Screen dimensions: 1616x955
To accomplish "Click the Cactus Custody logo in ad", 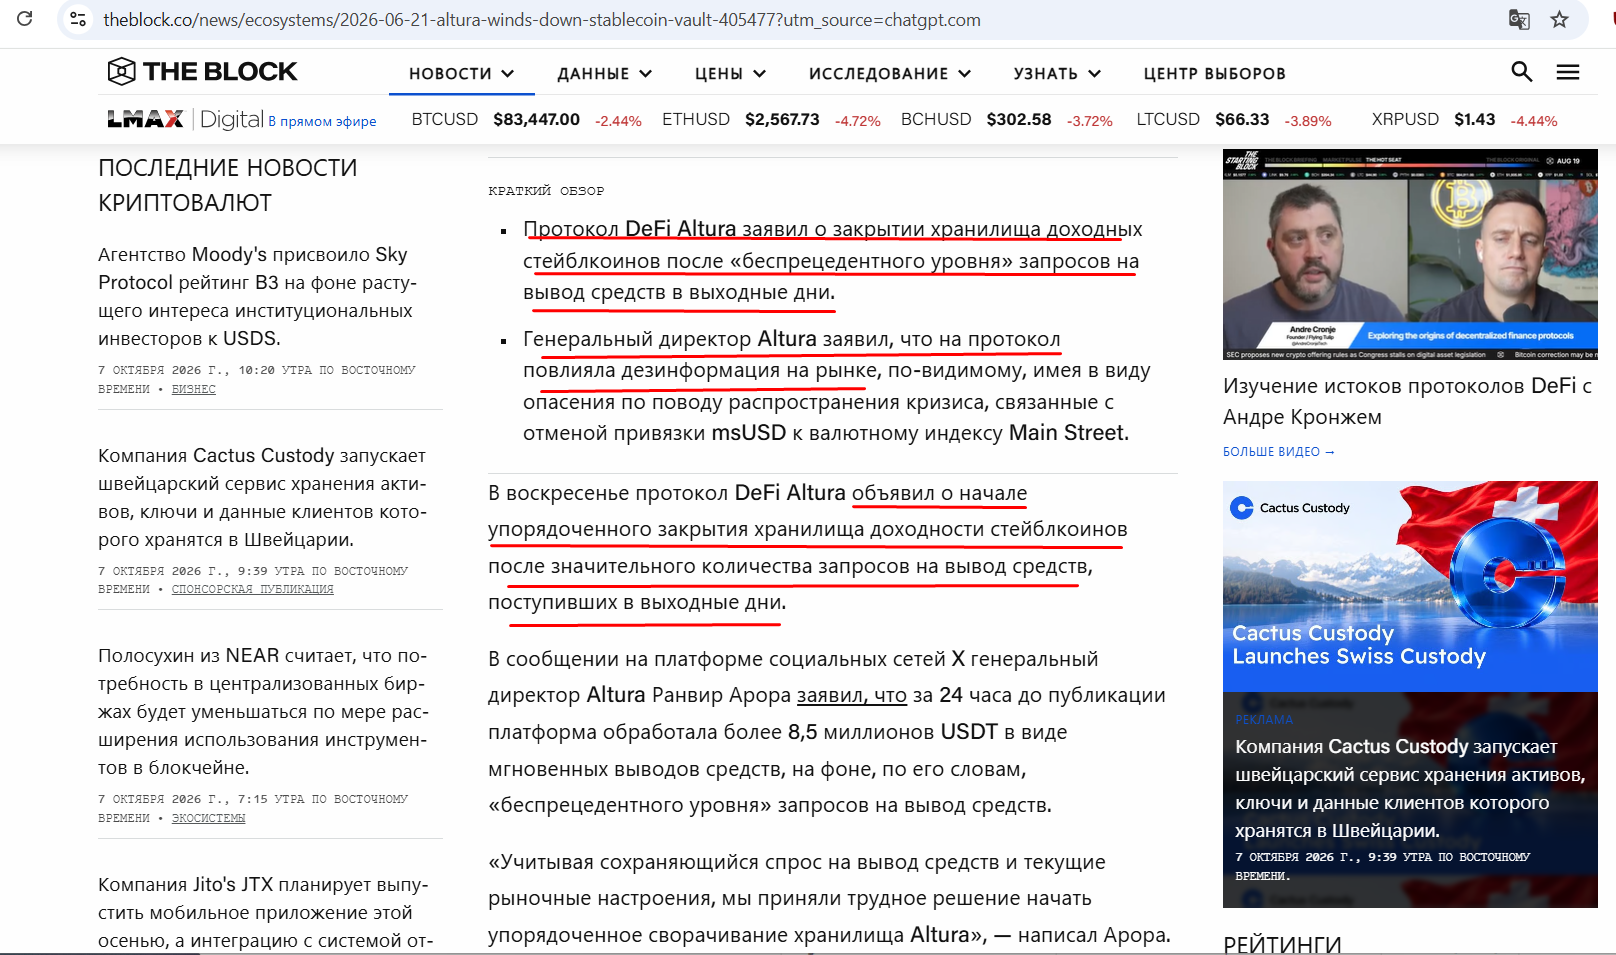I will coord(1290,508).
